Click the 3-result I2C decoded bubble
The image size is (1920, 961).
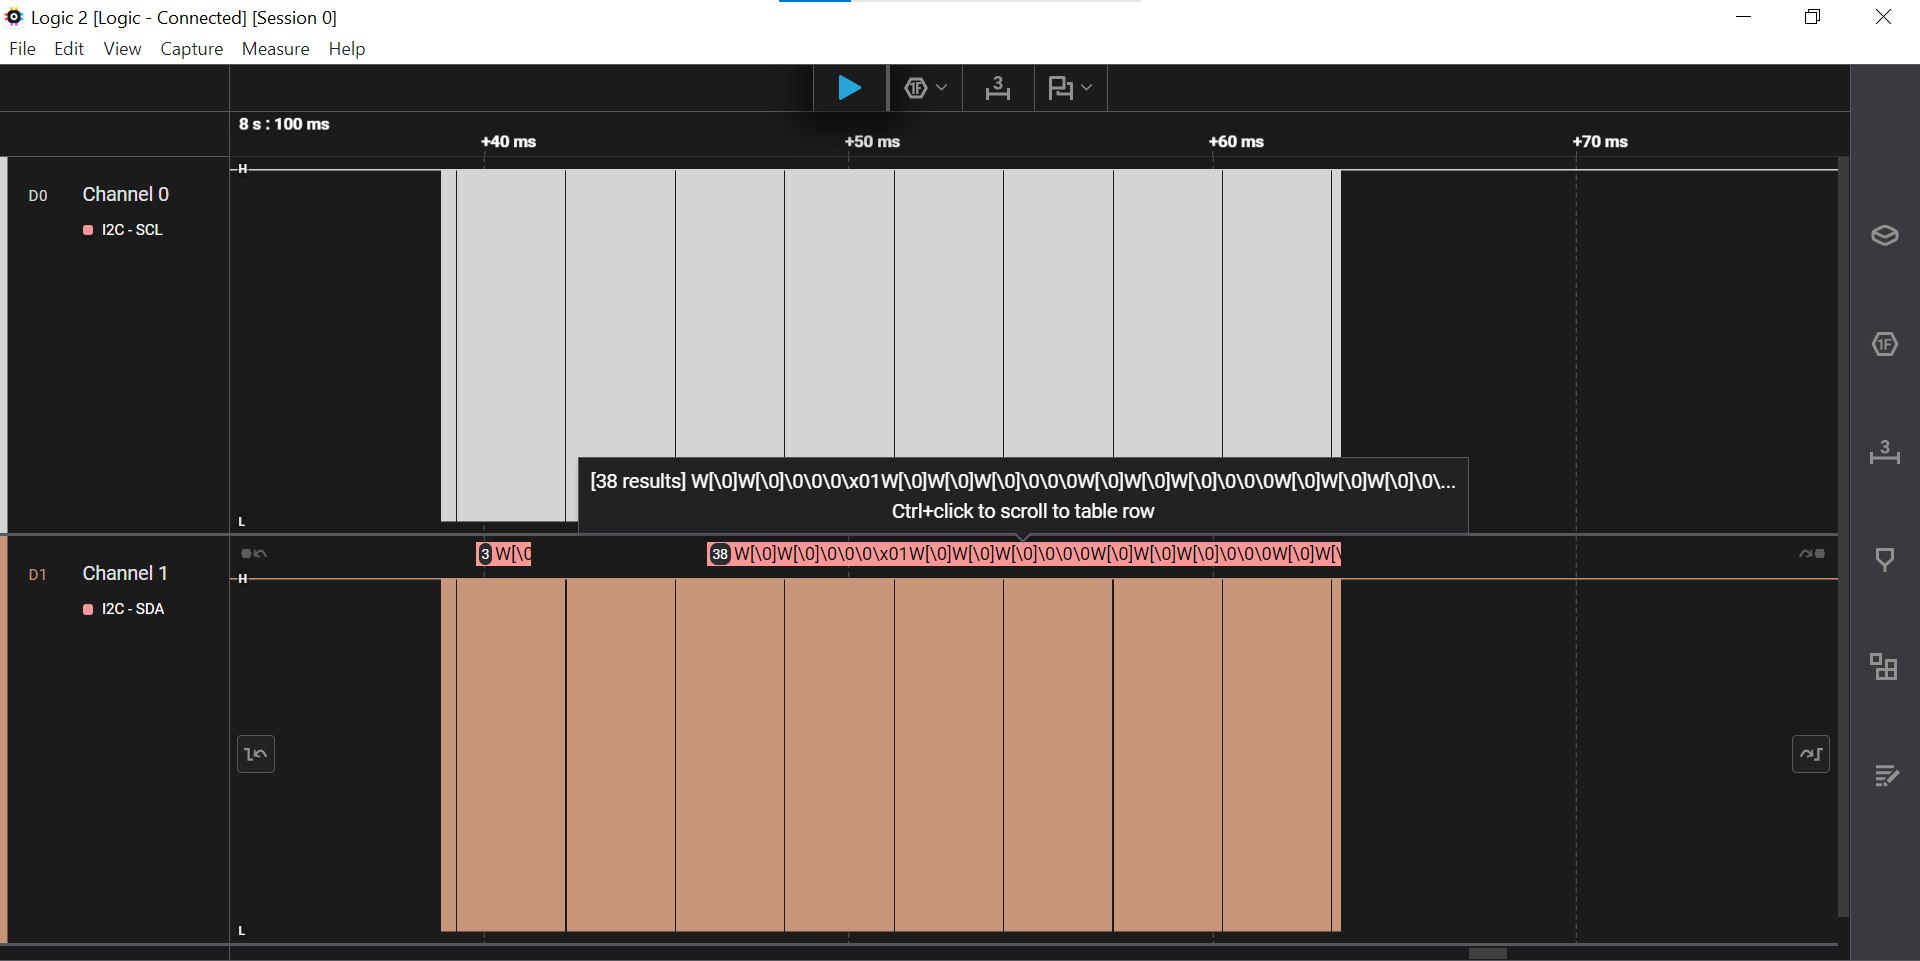click(504, 554)
